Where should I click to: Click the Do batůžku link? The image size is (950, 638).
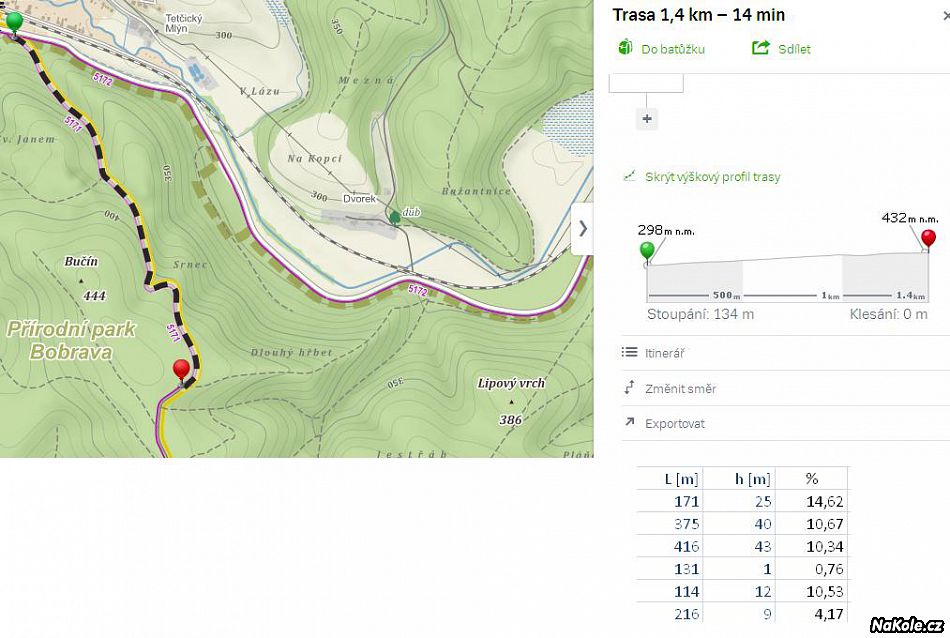673,49
